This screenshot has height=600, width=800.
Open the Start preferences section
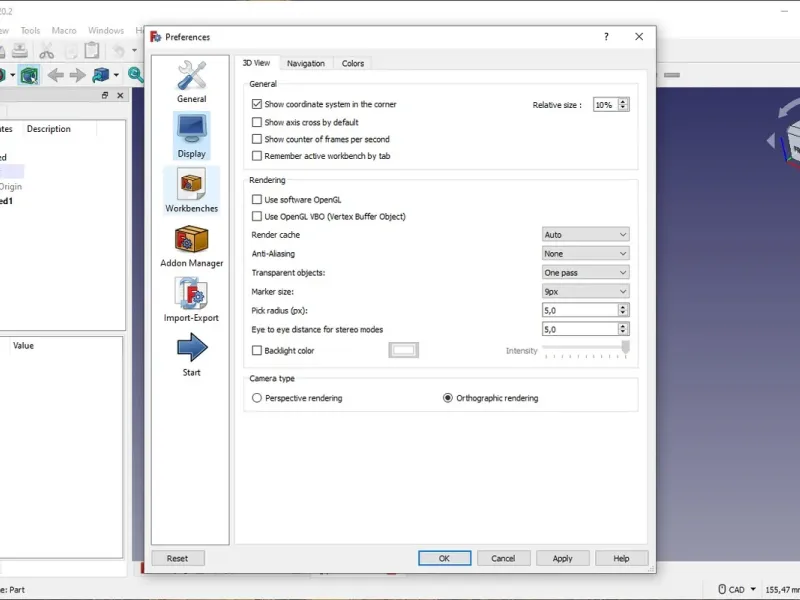click(x=191, y=355)
